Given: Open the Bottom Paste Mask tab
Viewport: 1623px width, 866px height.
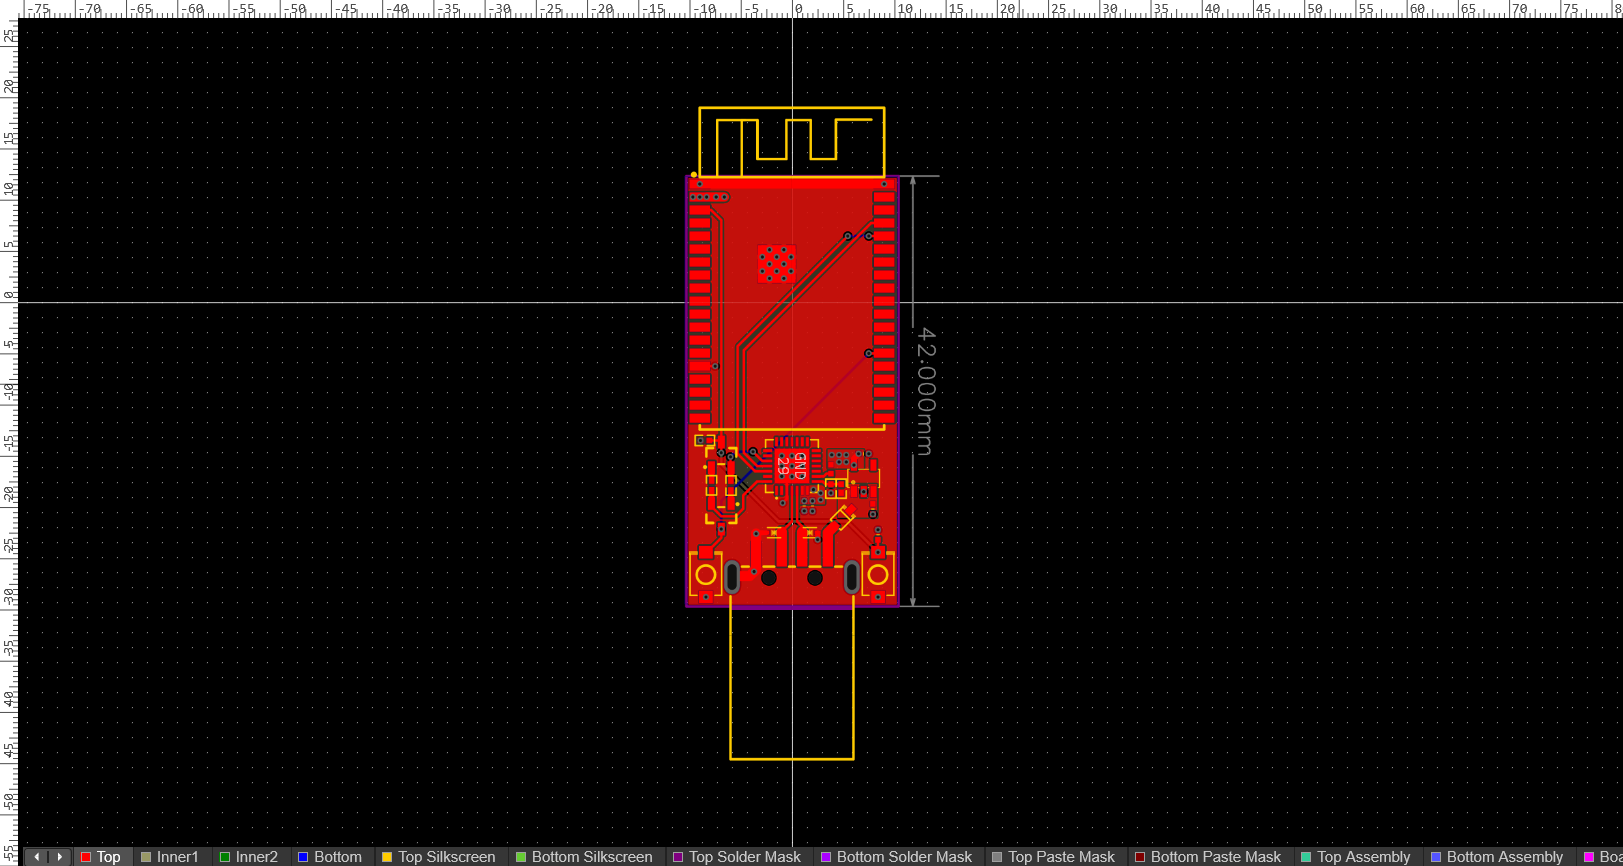Looking at the screenshot, I should (1215, 857).
